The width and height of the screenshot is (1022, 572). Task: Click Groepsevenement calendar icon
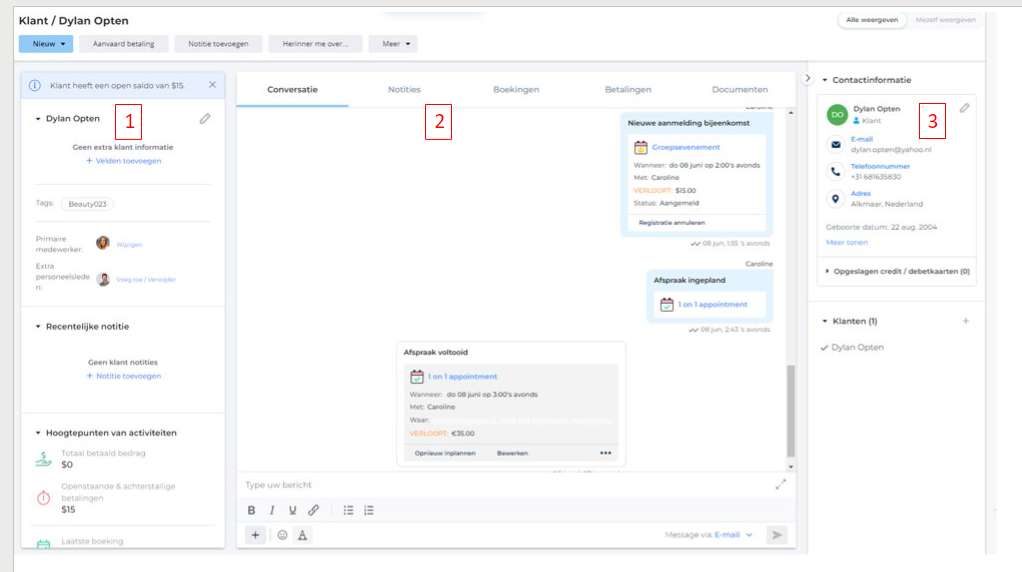click(x=641, y=147)
